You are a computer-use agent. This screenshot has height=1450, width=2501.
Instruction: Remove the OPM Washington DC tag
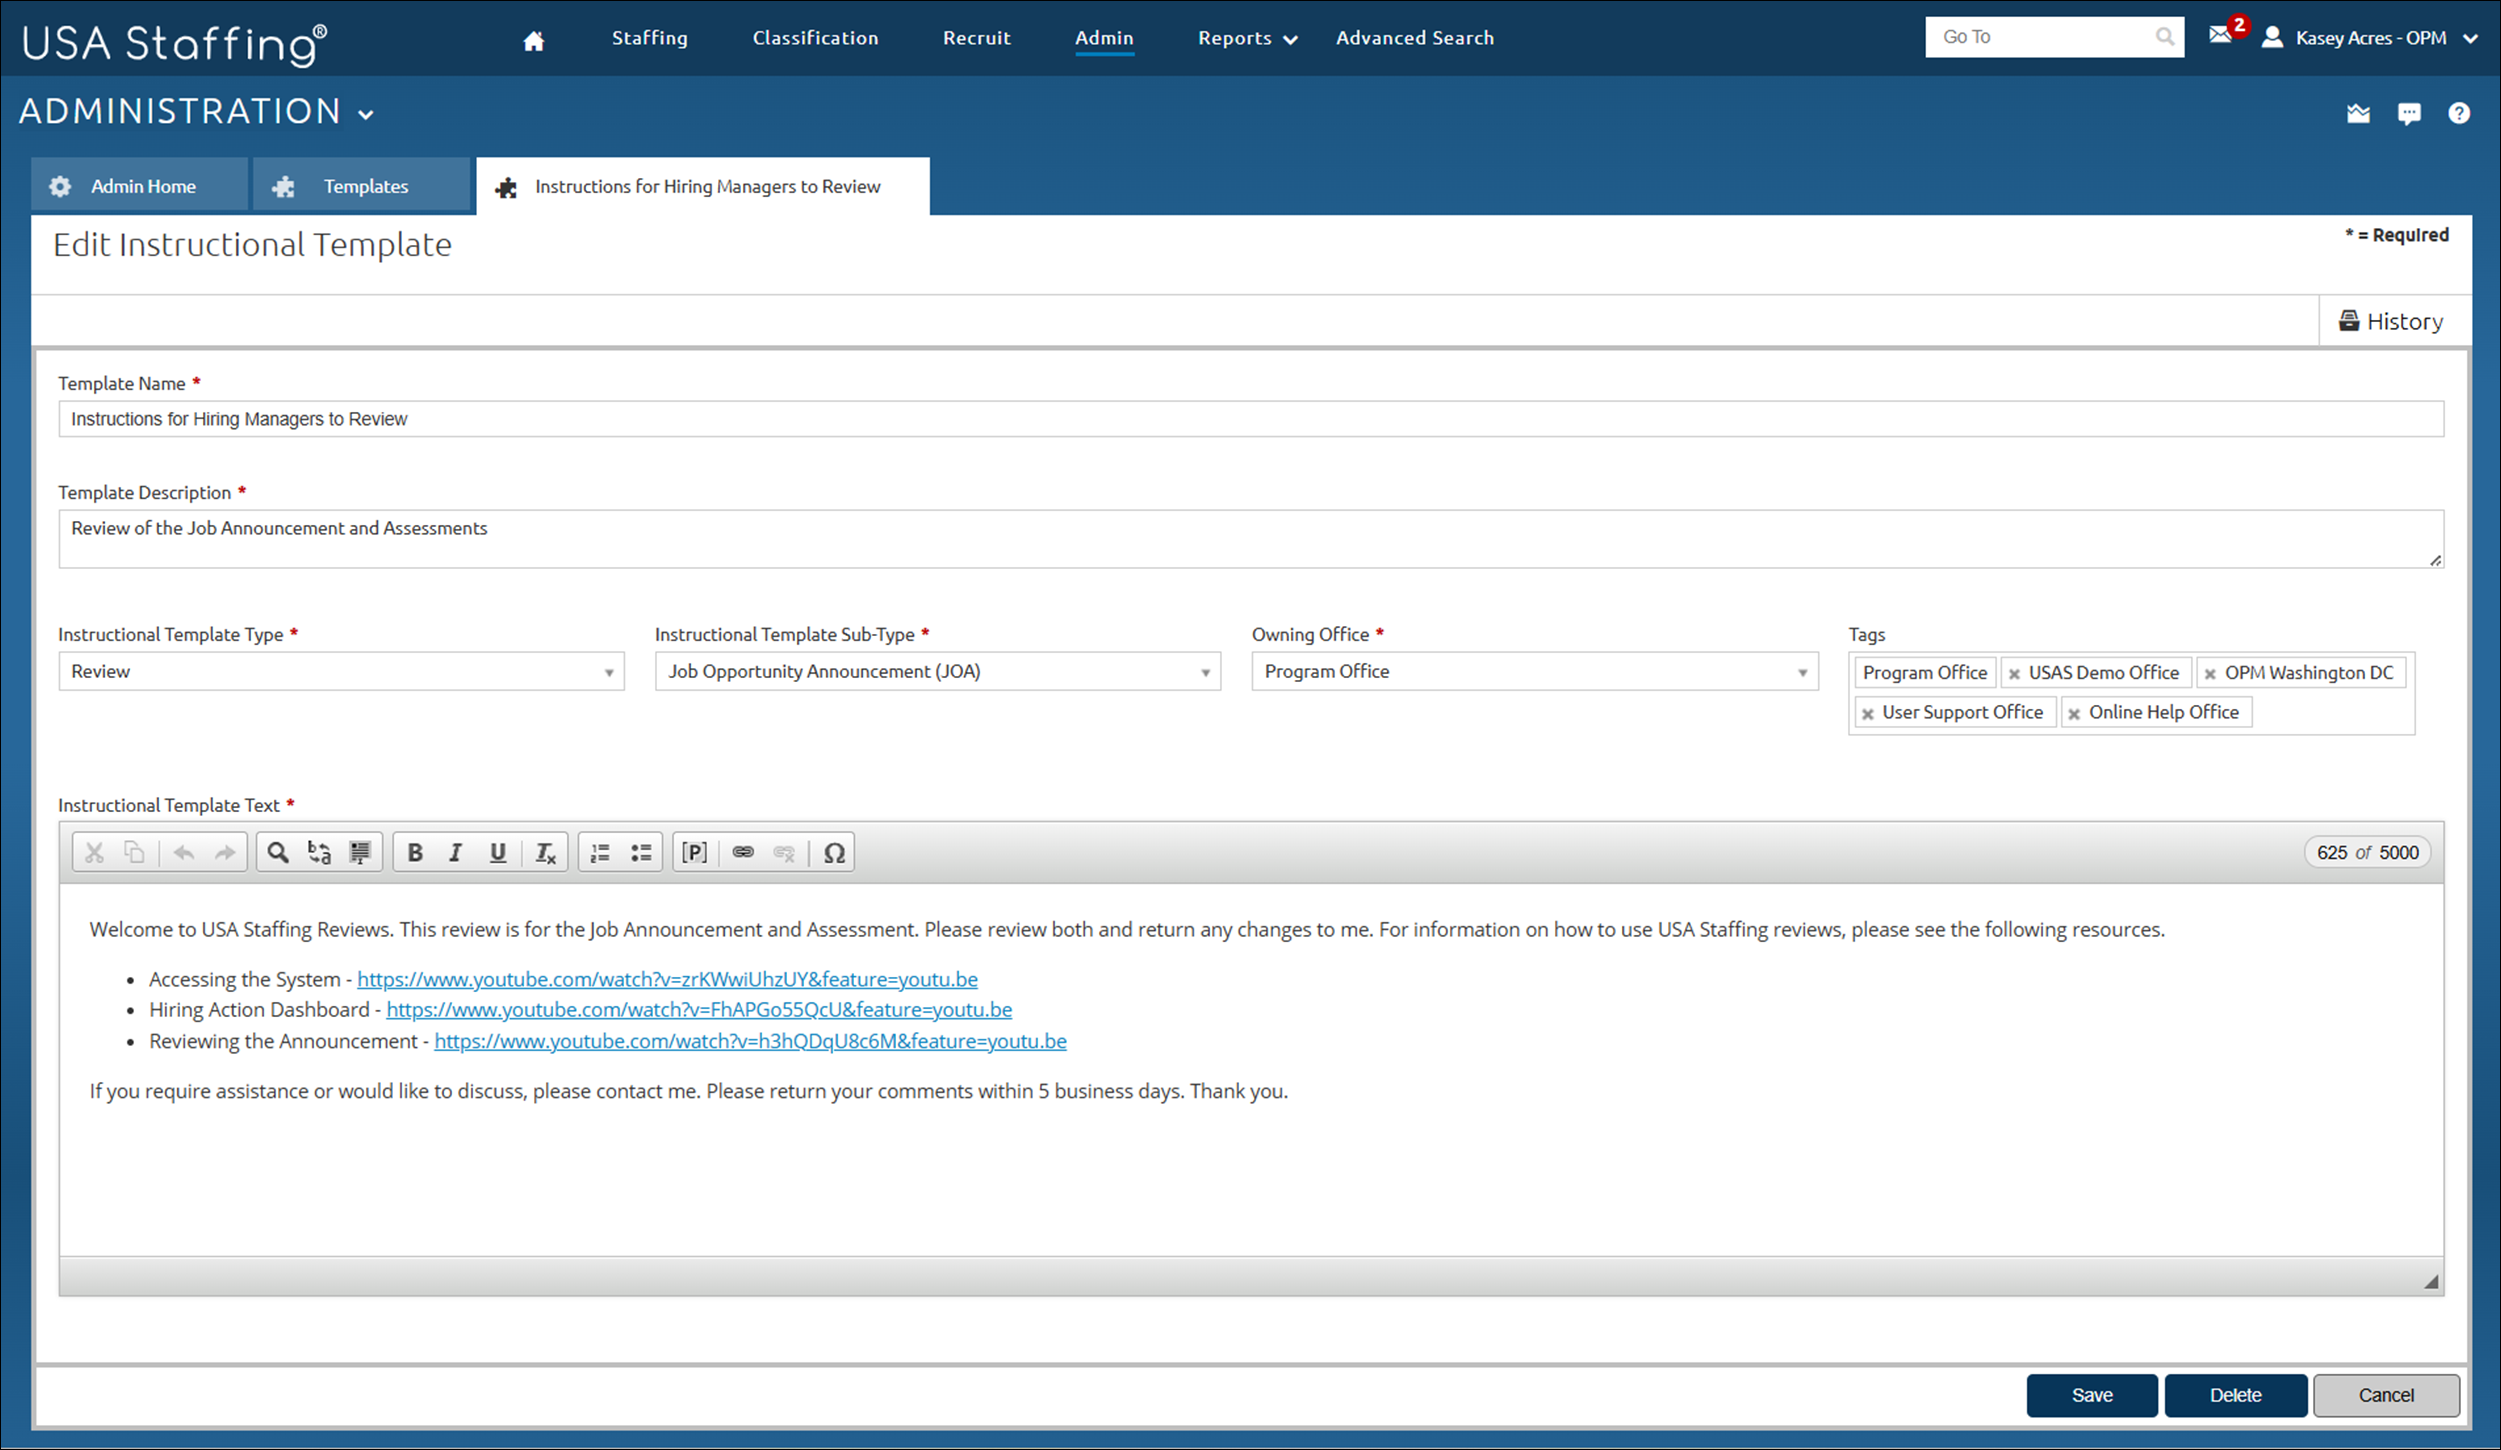[x=2212, y=672]
